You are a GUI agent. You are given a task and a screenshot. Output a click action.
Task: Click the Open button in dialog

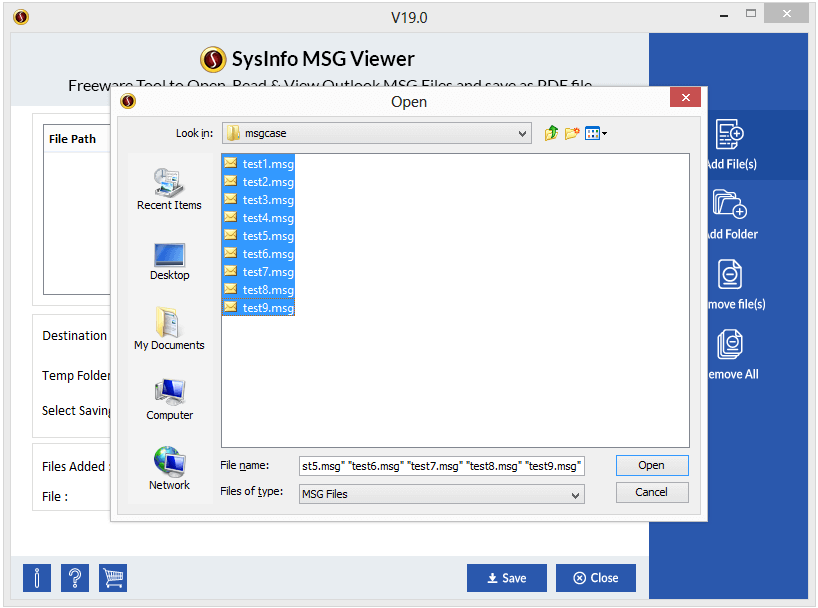click(652, 465)
